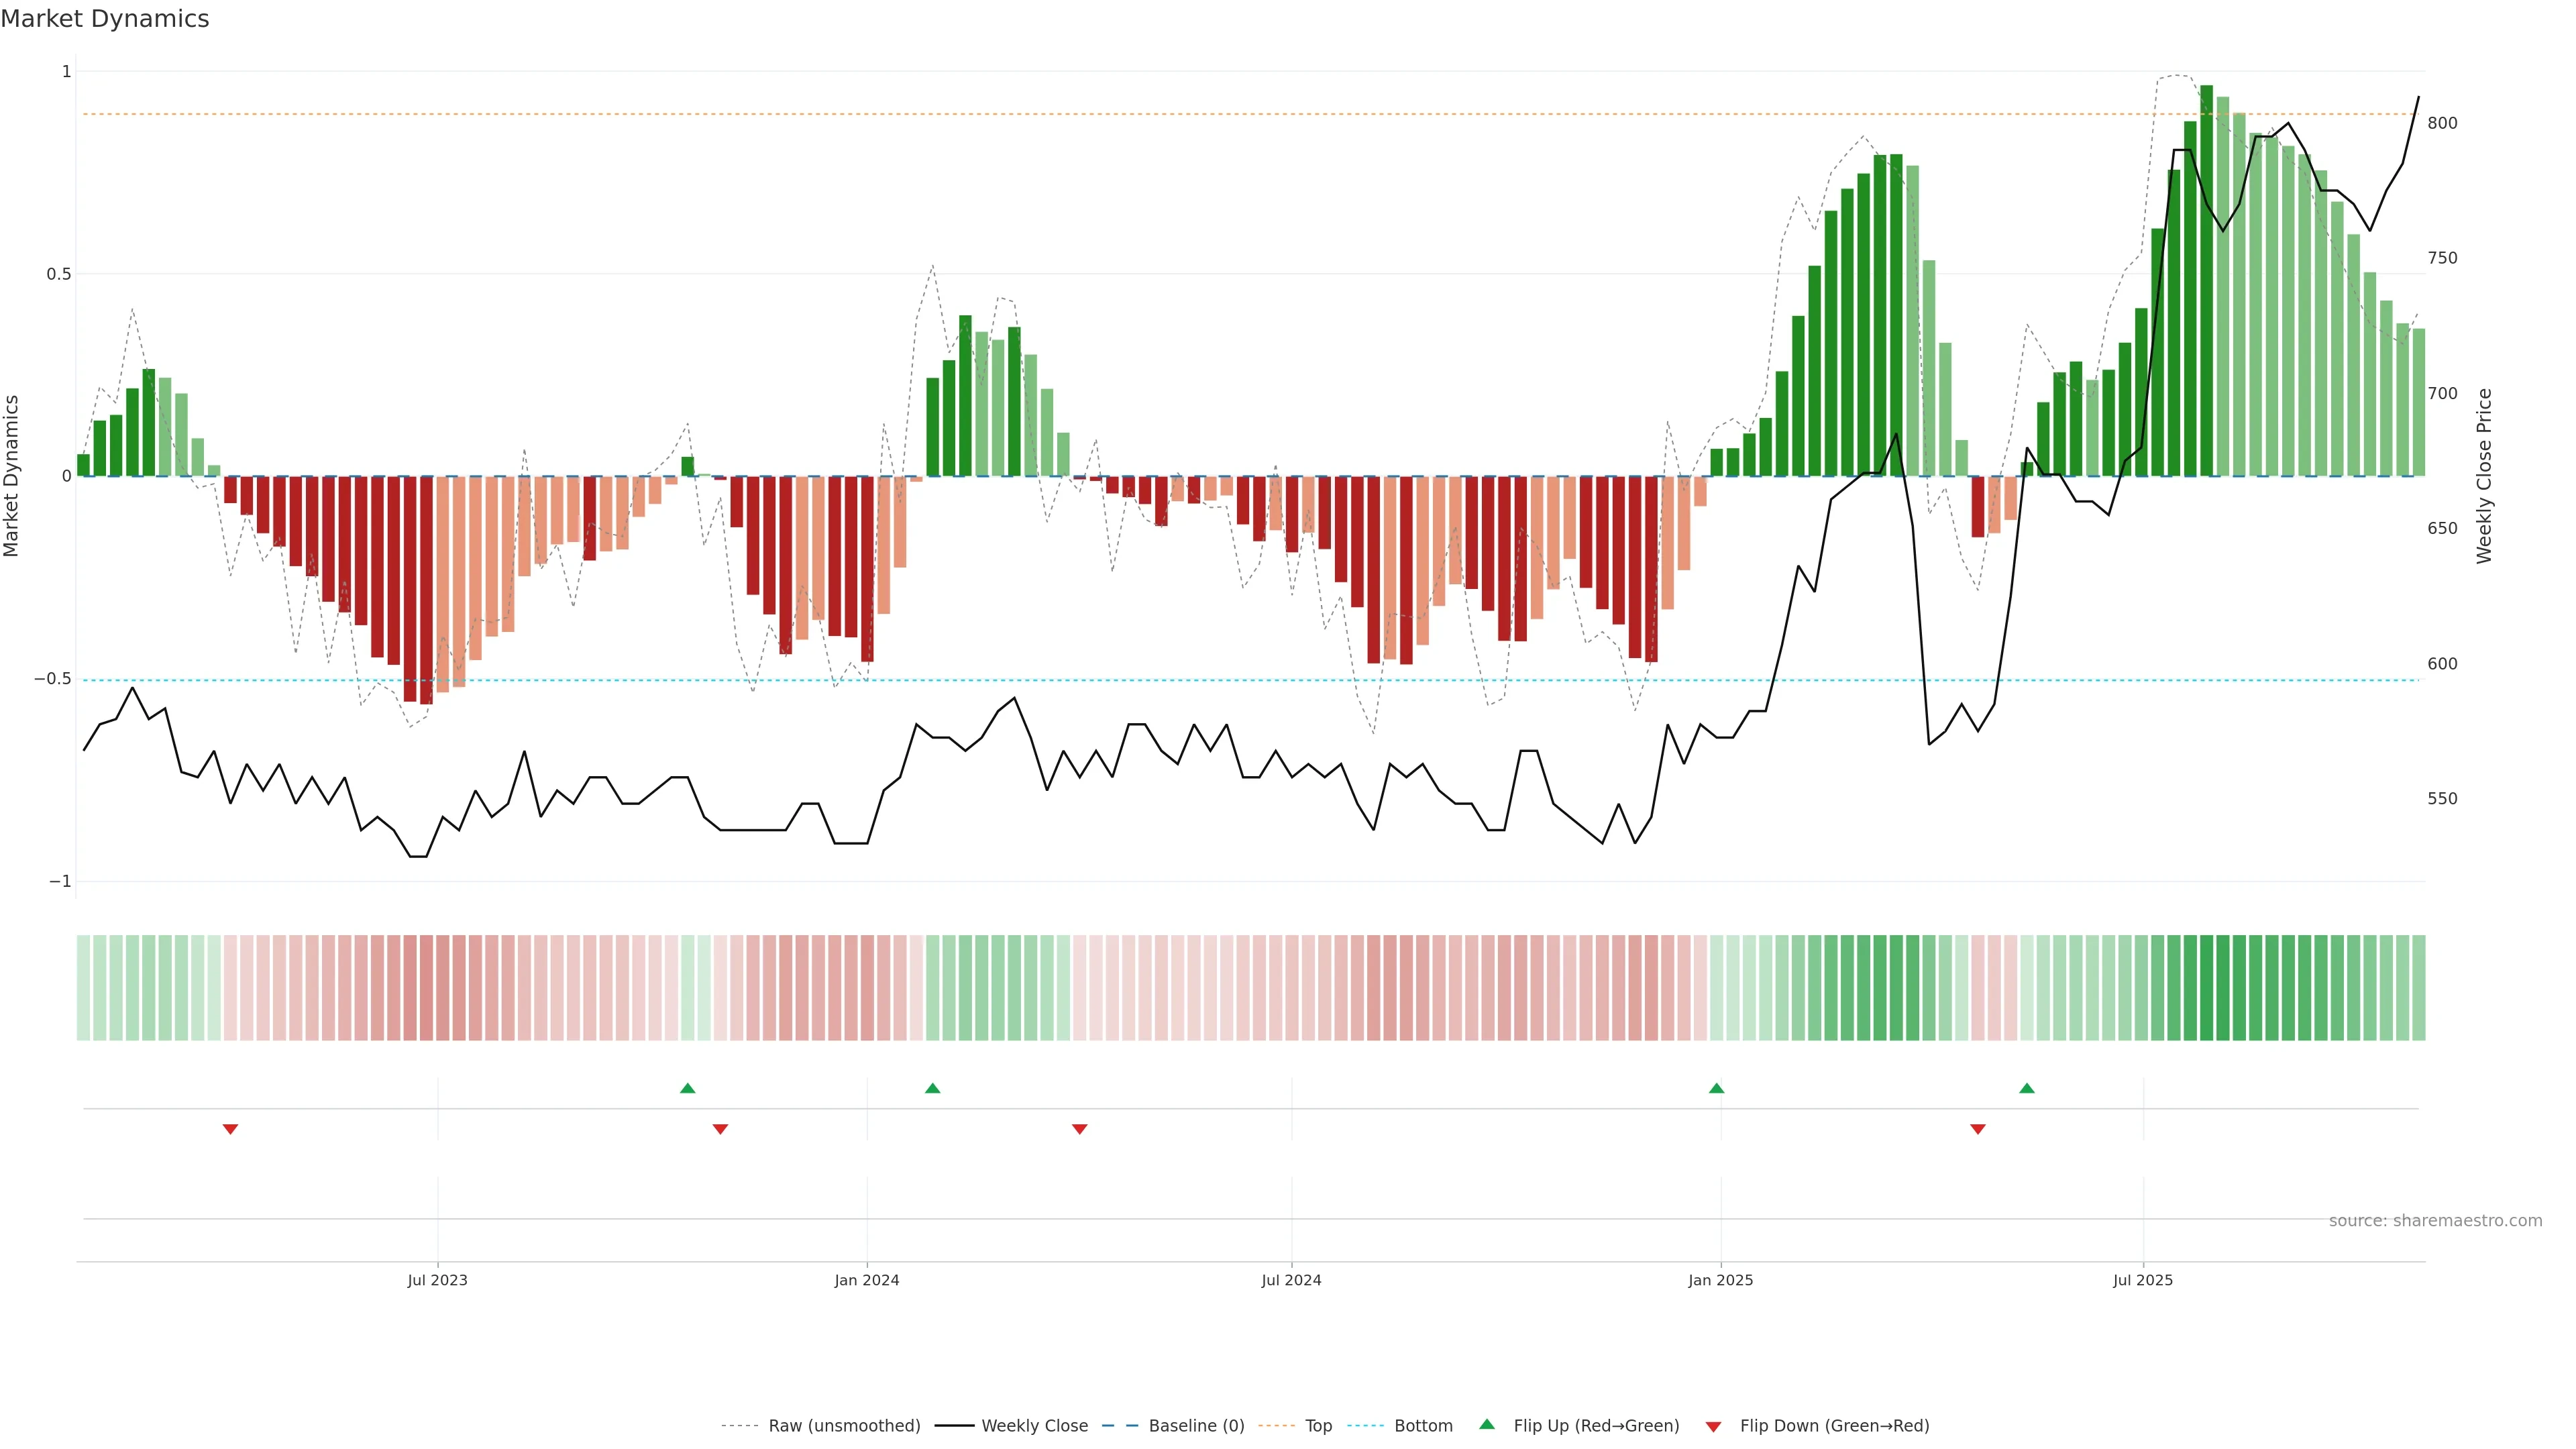Screen dimensions: 2576x1449
Task: Click the green flip-up triangle nearest Jan 2025
Action: (1716, 1088)
